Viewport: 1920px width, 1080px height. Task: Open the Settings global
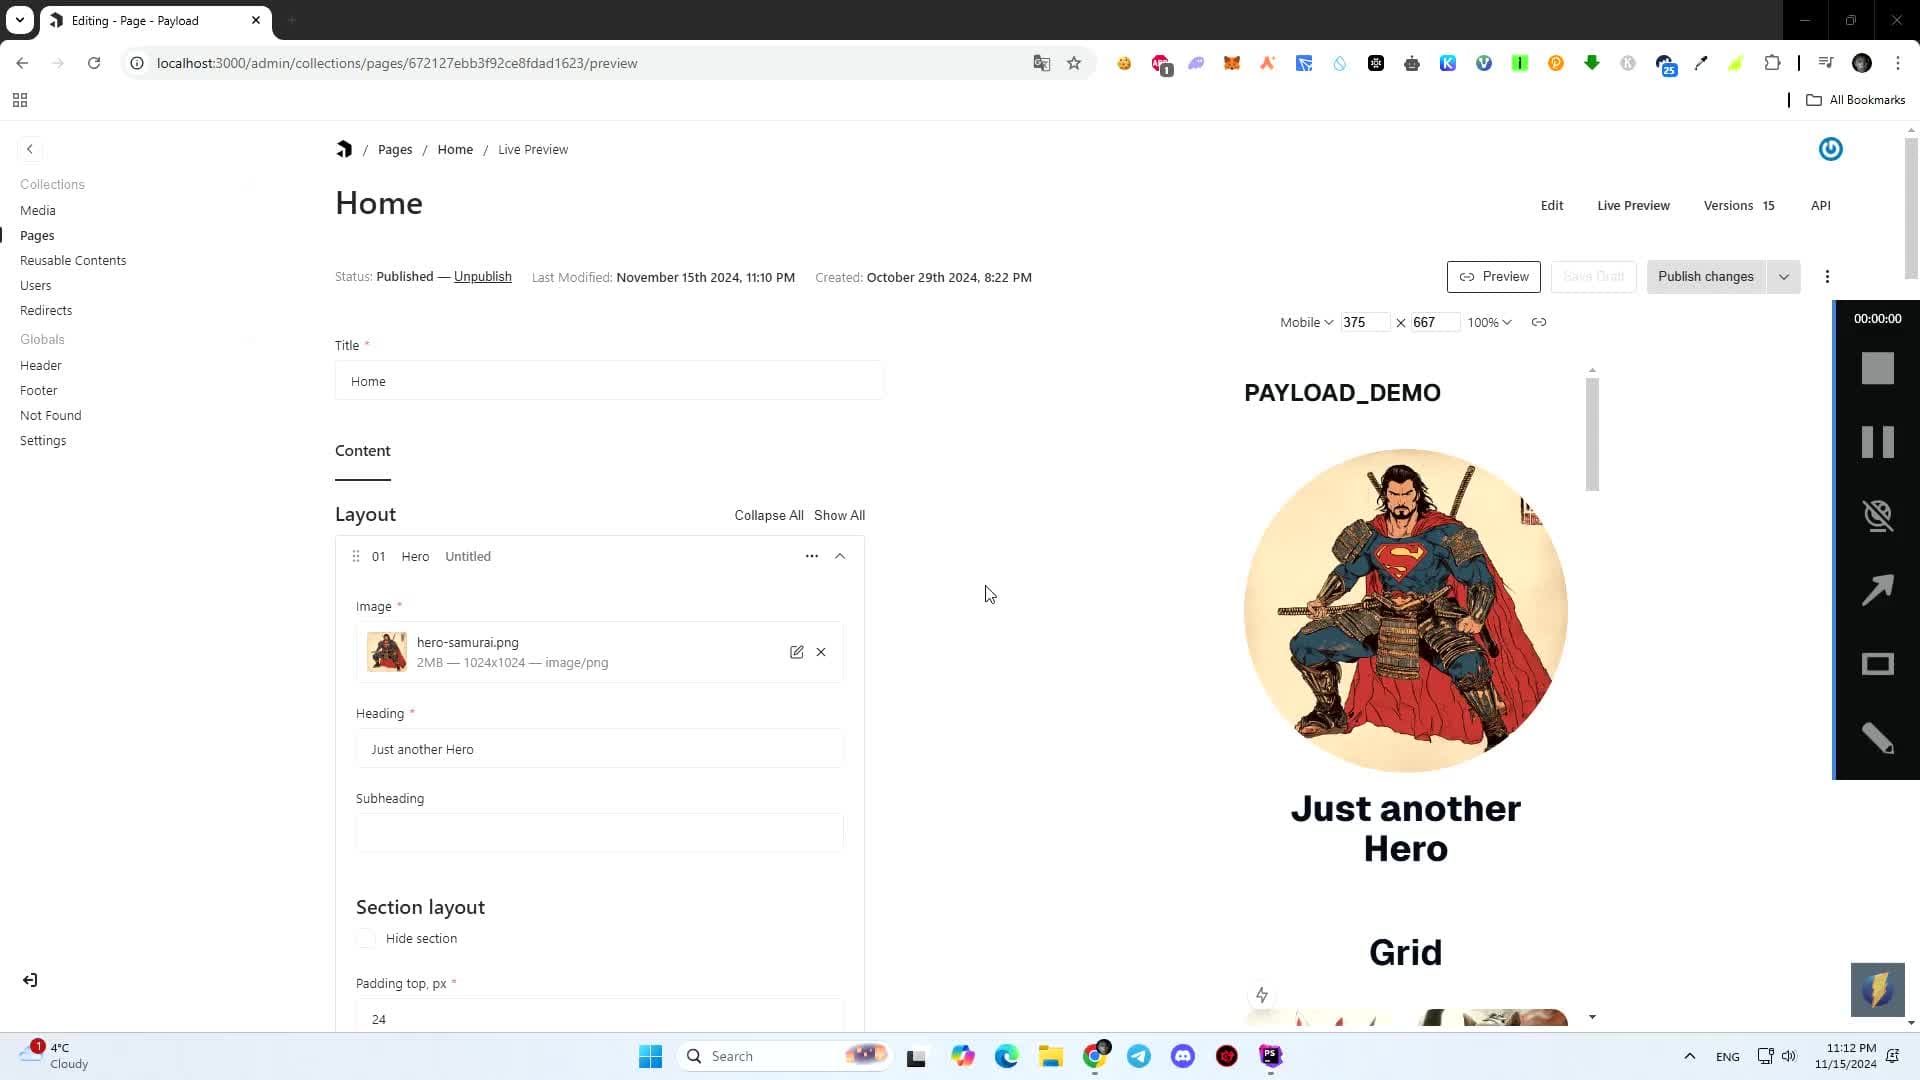click(43, 440)
